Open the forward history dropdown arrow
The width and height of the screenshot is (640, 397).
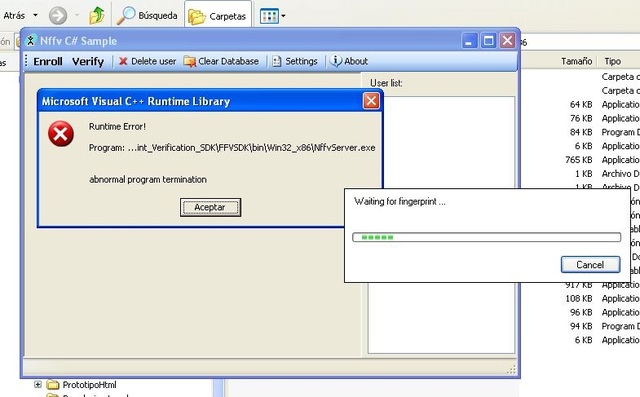(x=77, y=16)
